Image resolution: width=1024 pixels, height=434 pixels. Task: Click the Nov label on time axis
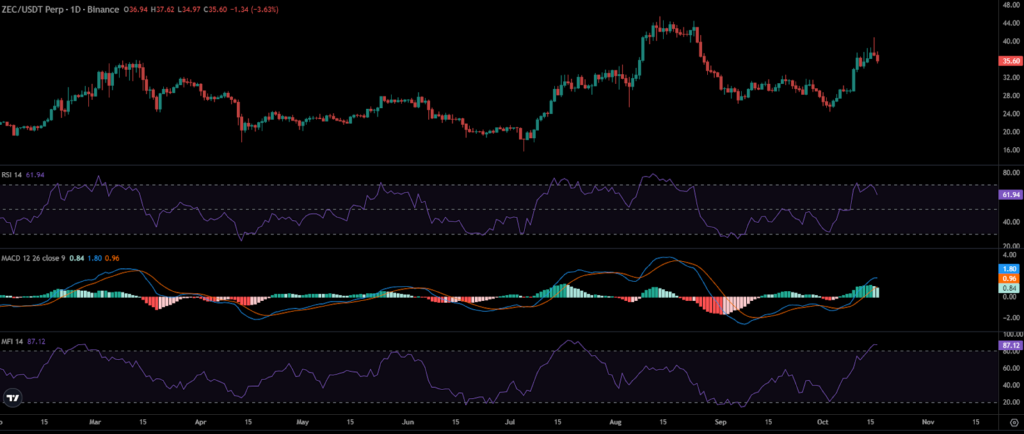click(930, 422)
